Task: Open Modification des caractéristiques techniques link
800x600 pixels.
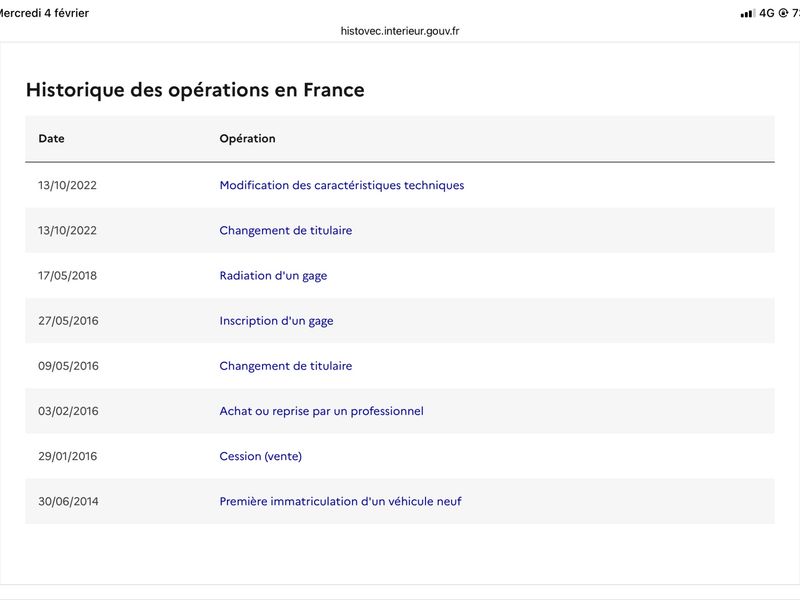Action: (x=342, y=185)
